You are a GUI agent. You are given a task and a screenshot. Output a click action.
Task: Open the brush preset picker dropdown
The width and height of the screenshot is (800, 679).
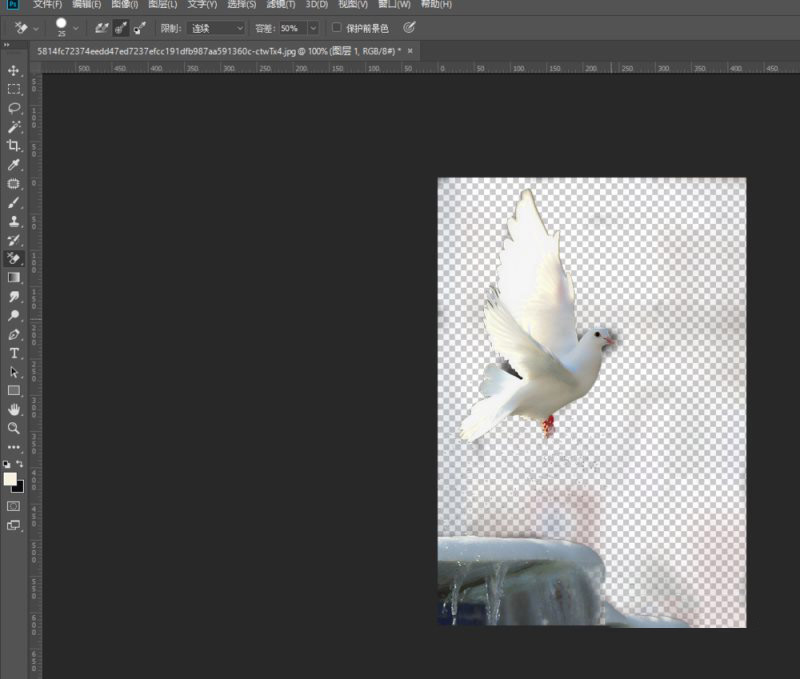click(77, 28)
